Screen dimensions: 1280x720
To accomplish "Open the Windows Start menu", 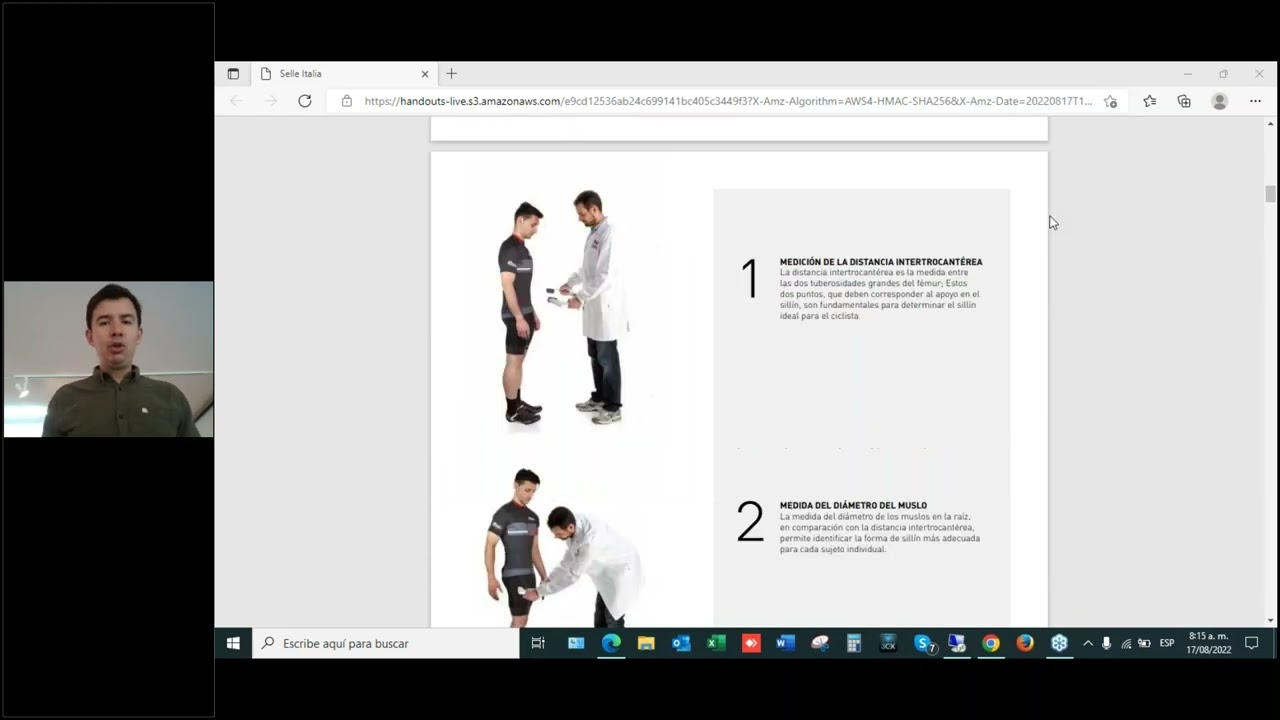I will pyautogui.click(x=233, y=643).
